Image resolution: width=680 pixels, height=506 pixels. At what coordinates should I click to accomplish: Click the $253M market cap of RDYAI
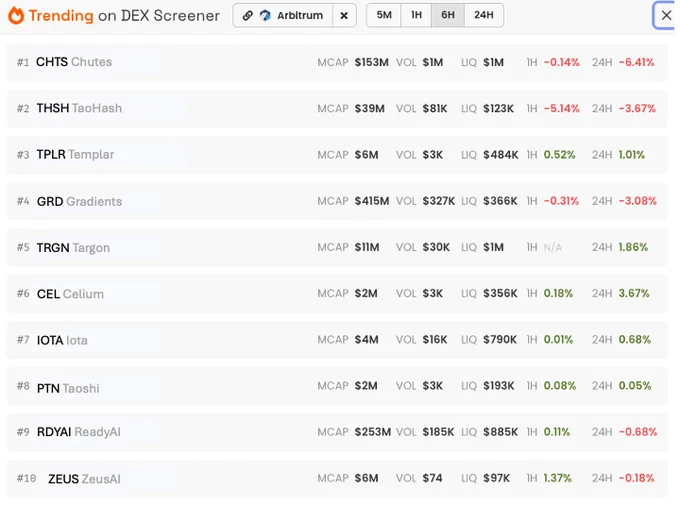click(373, 432)
